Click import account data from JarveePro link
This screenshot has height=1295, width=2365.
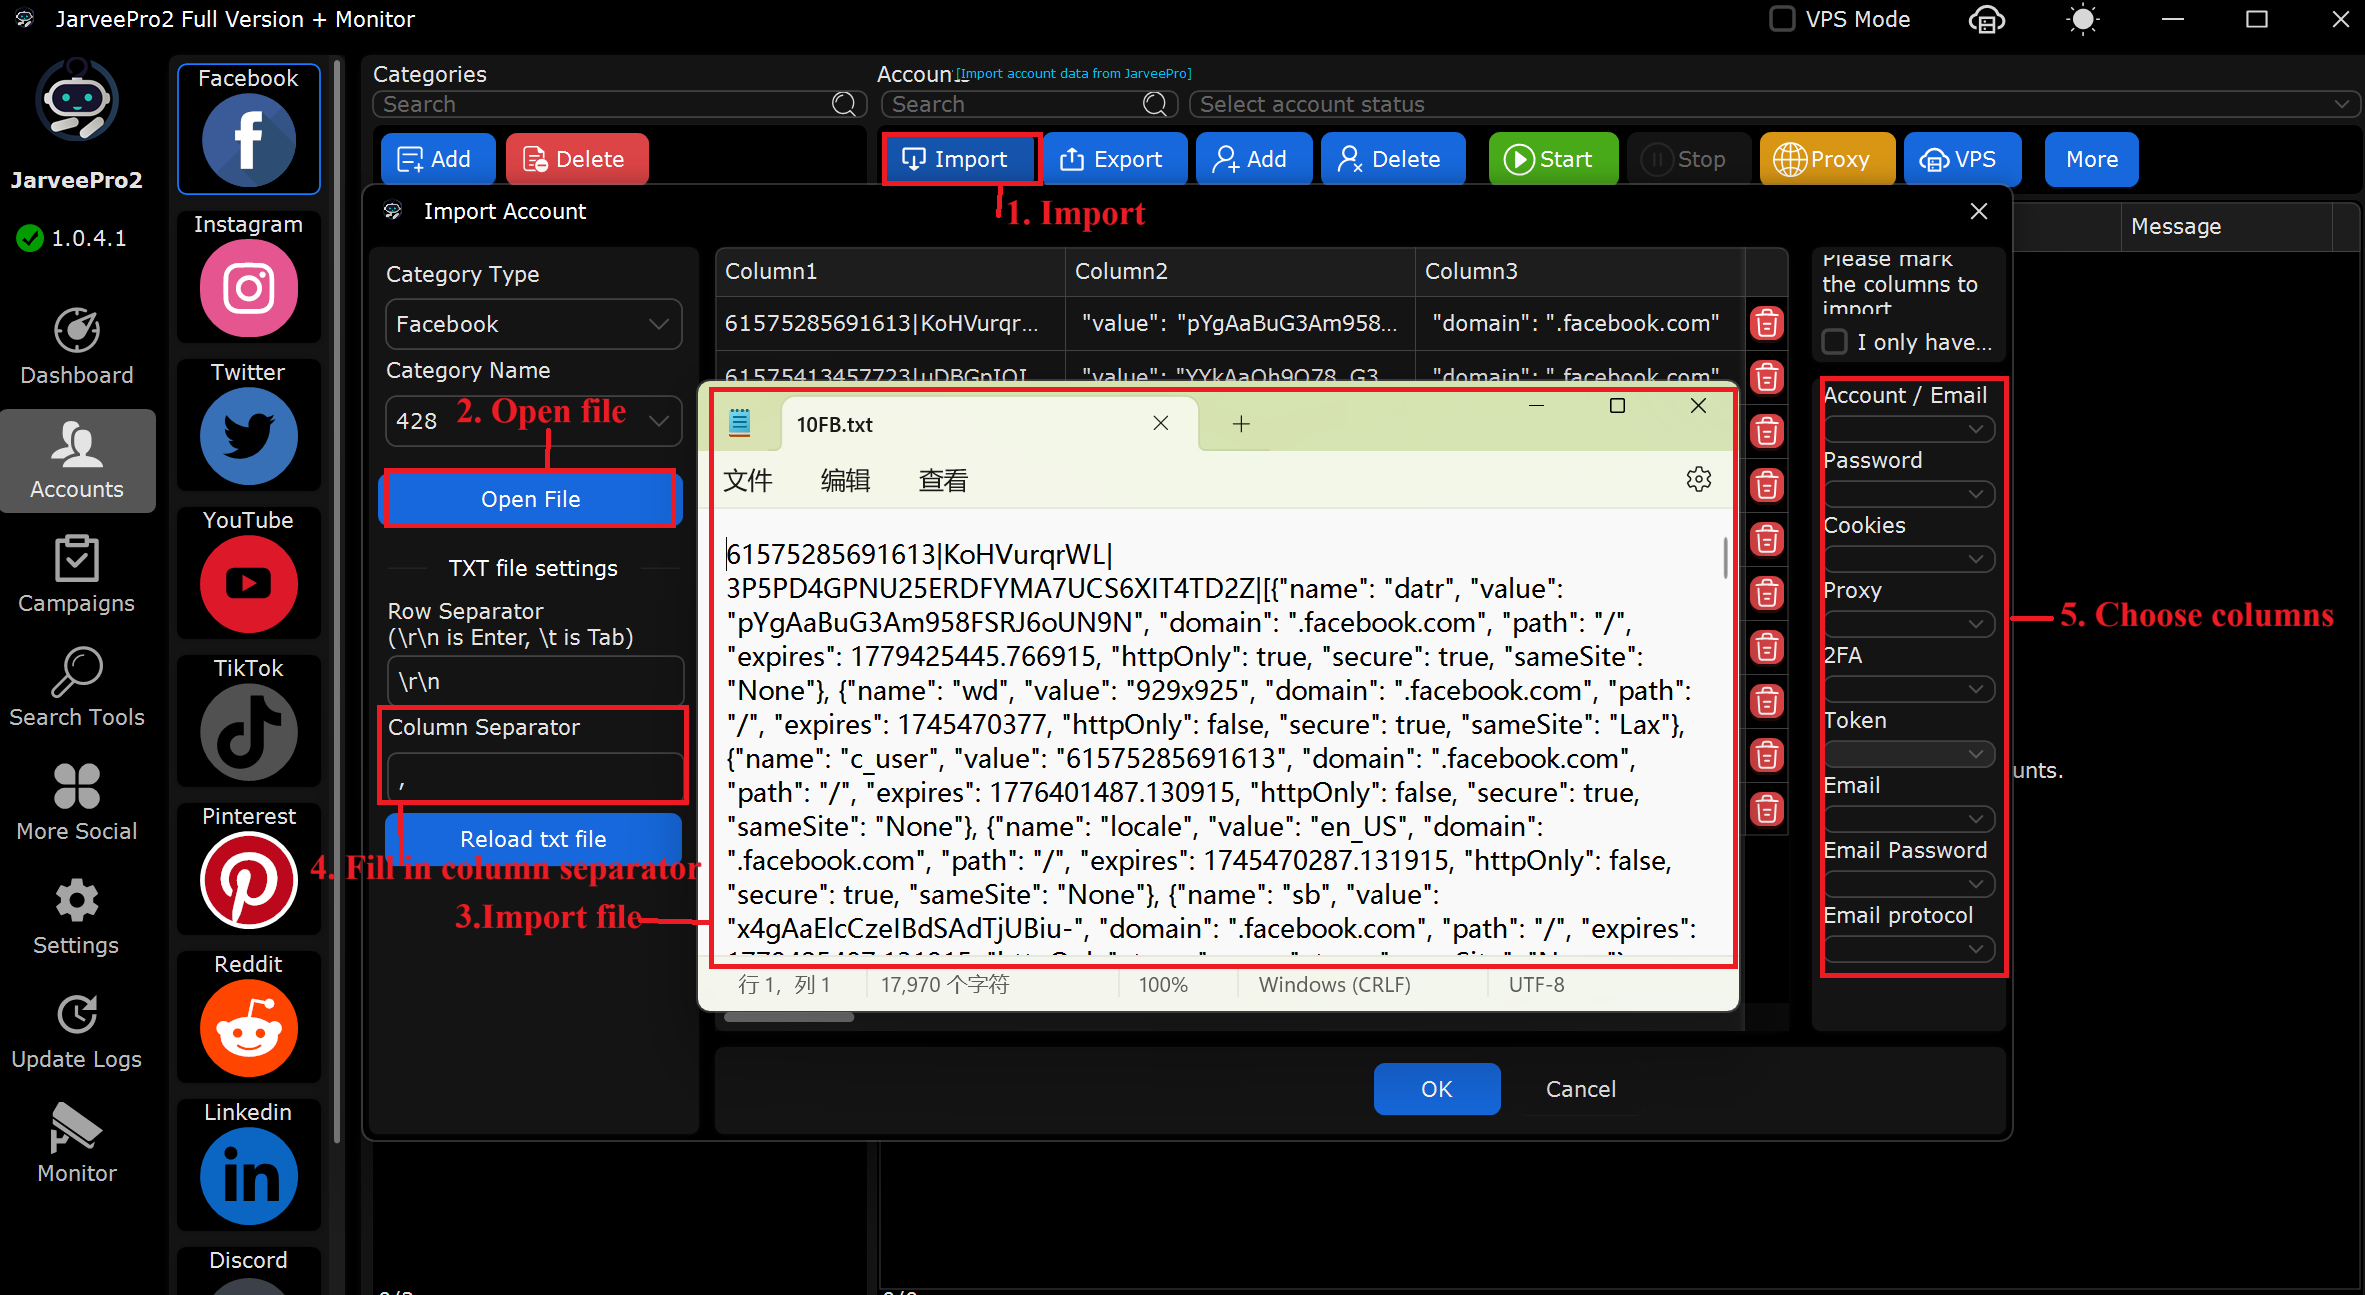tap(1074, 73)
